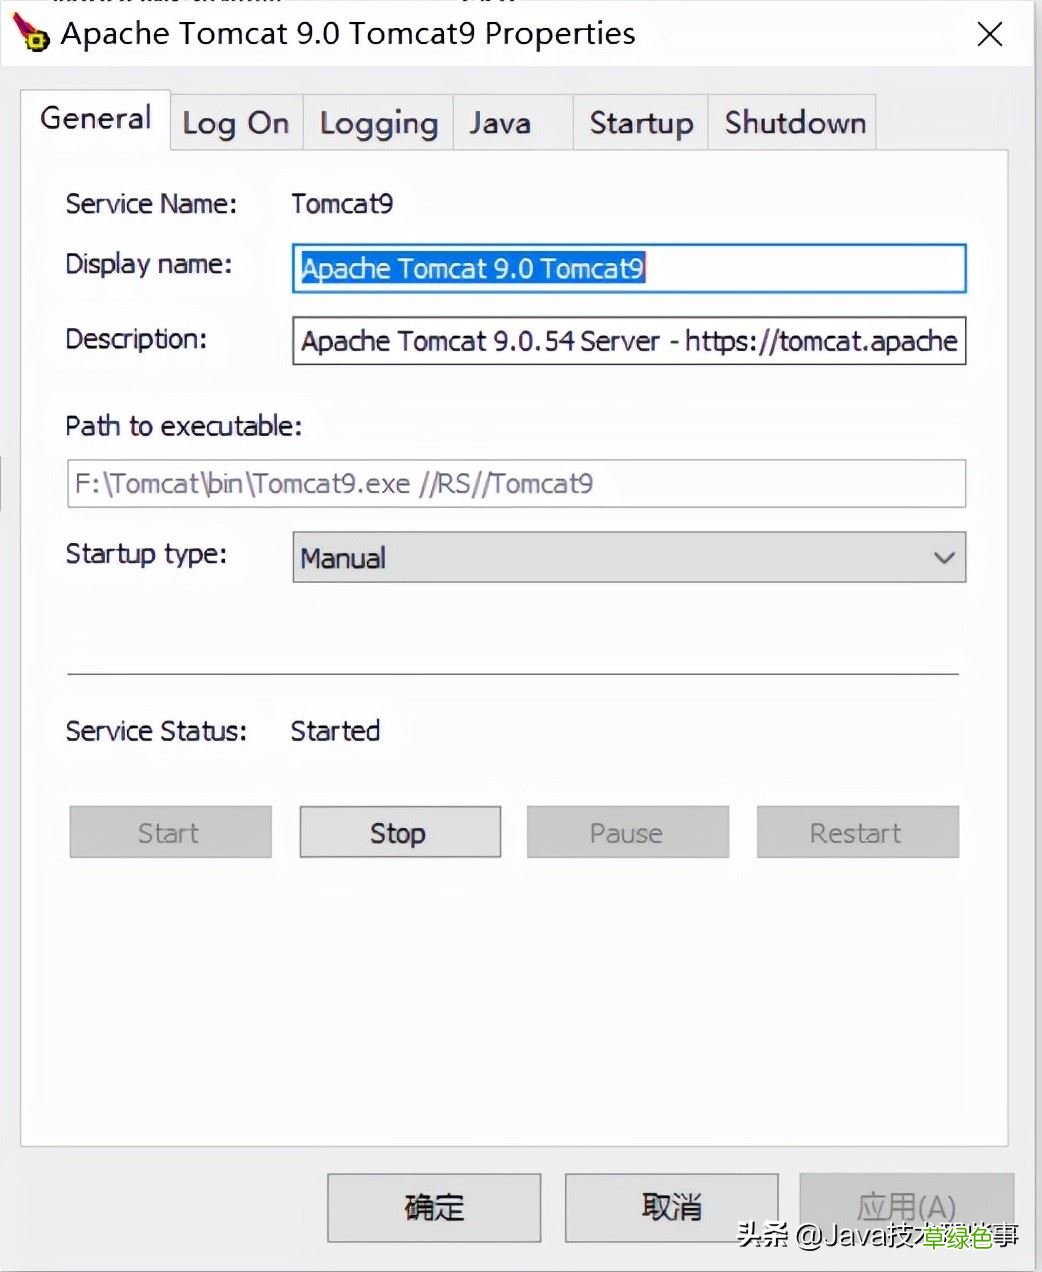1042x1272 pixels.
Task: Select the General tab
Action: pyautogui.click(x=96, y=119)
